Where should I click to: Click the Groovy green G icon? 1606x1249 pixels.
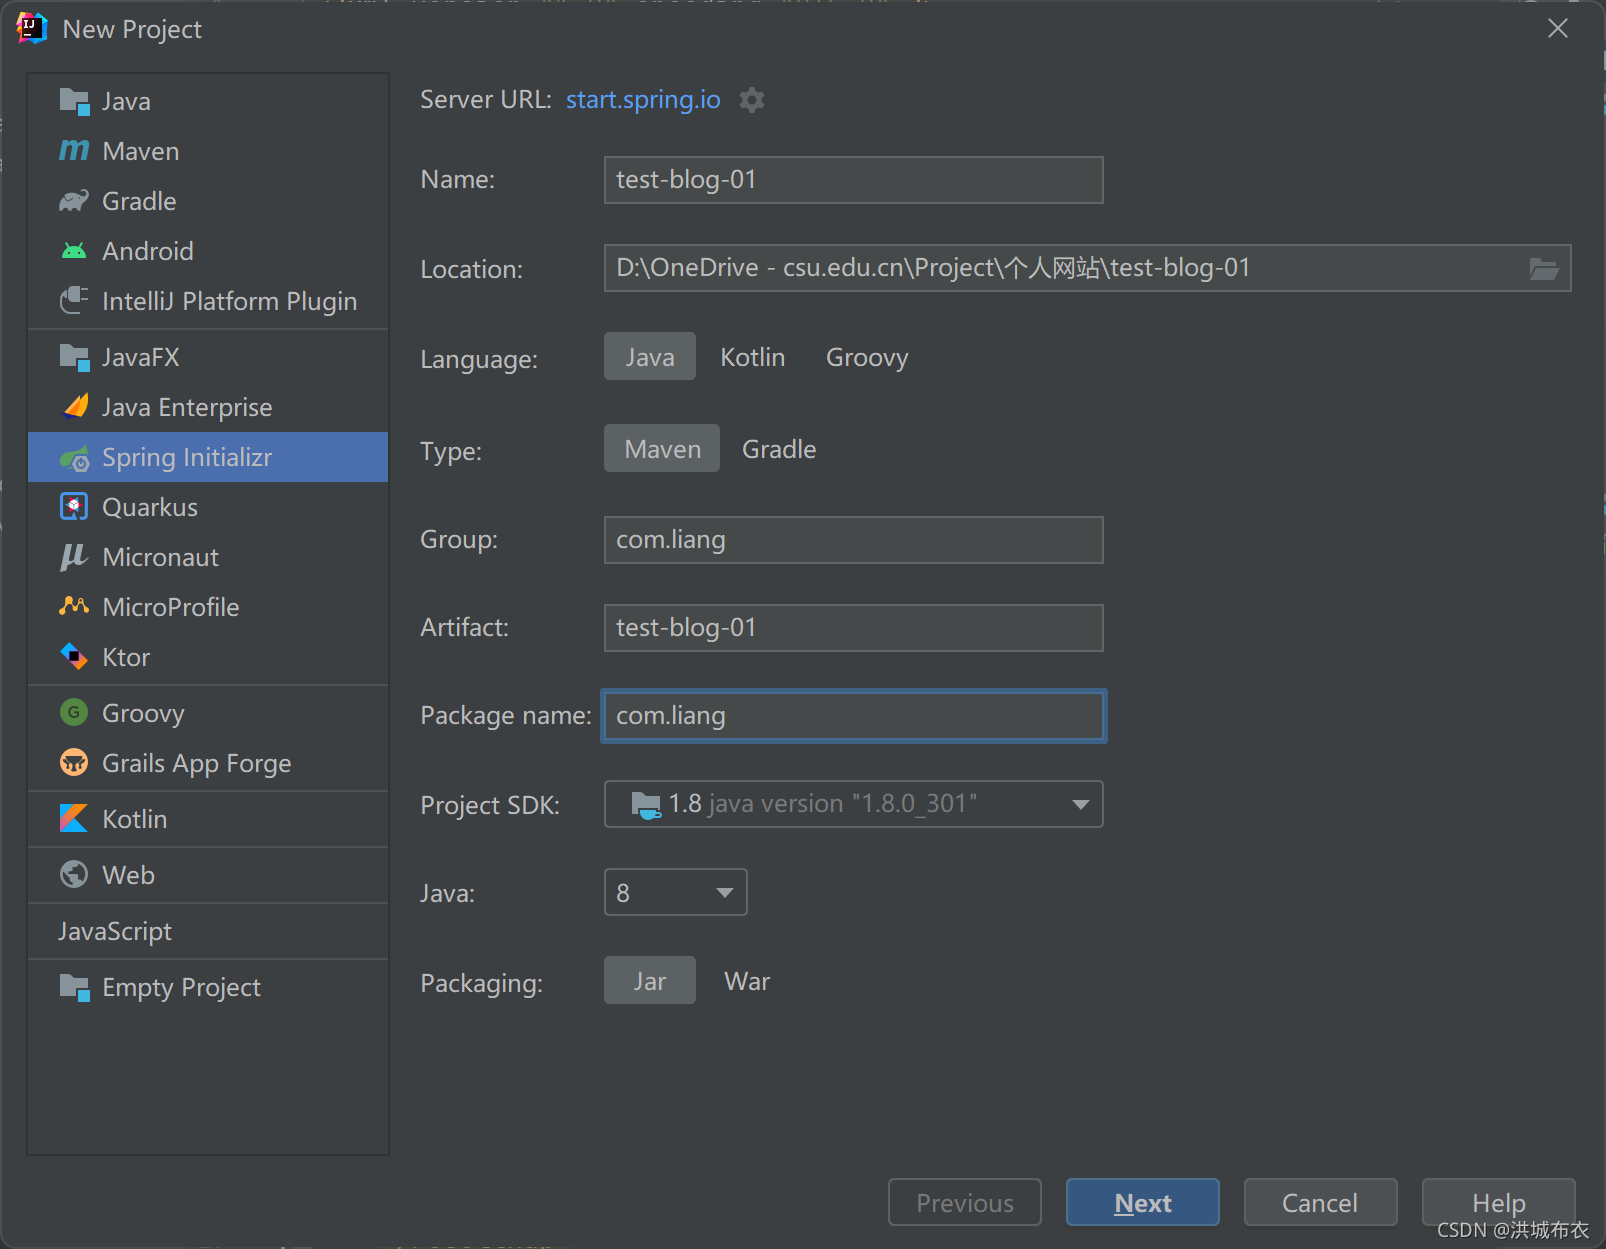tap(74, 712)
